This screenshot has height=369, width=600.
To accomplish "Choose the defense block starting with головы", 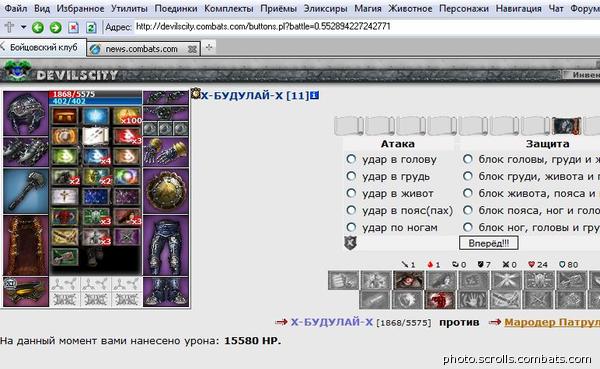I will 468,159.
